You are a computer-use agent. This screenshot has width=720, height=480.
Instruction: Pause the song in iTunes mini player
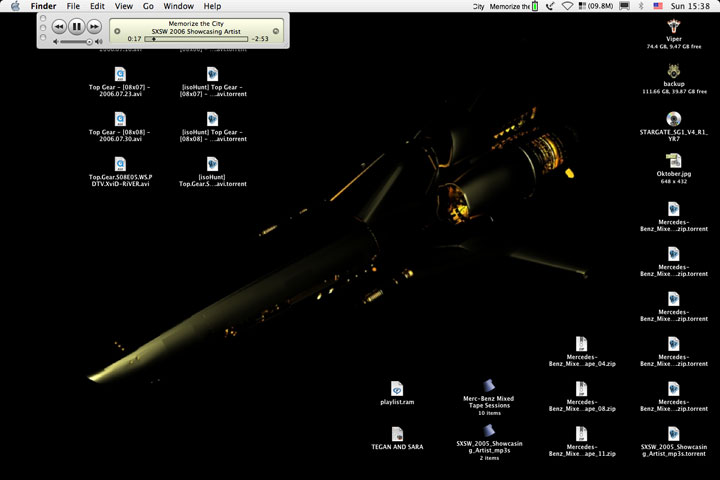point(77,27)
